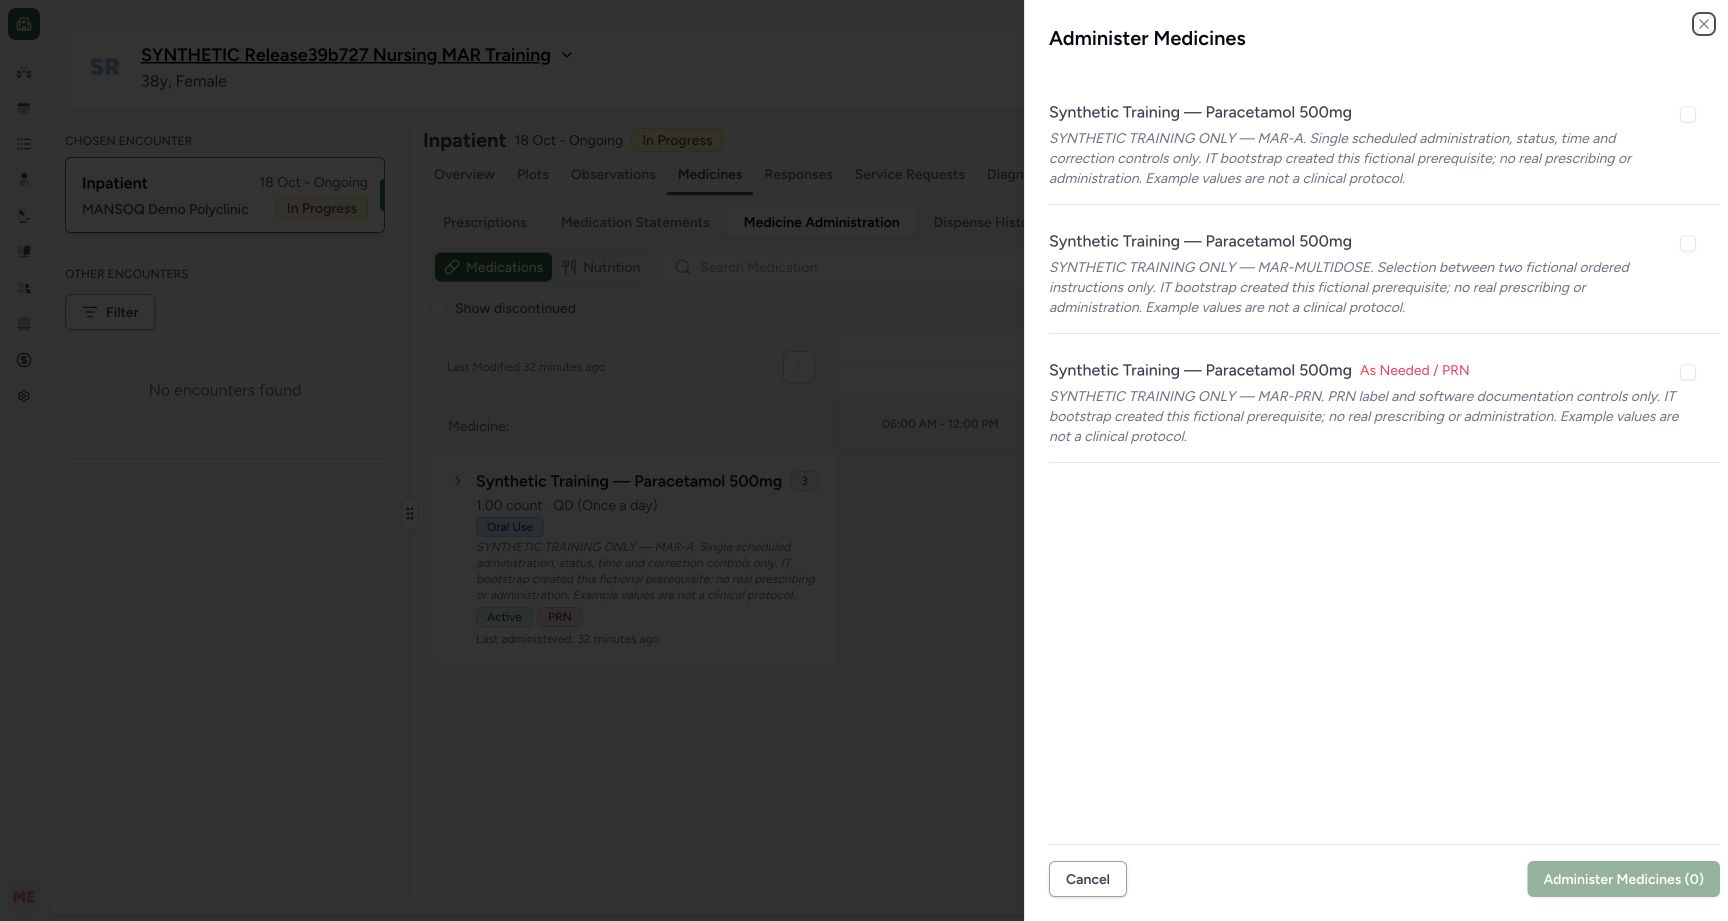Open the Filter button under Other Encounters
The image size is (1728, 921).
110,312
